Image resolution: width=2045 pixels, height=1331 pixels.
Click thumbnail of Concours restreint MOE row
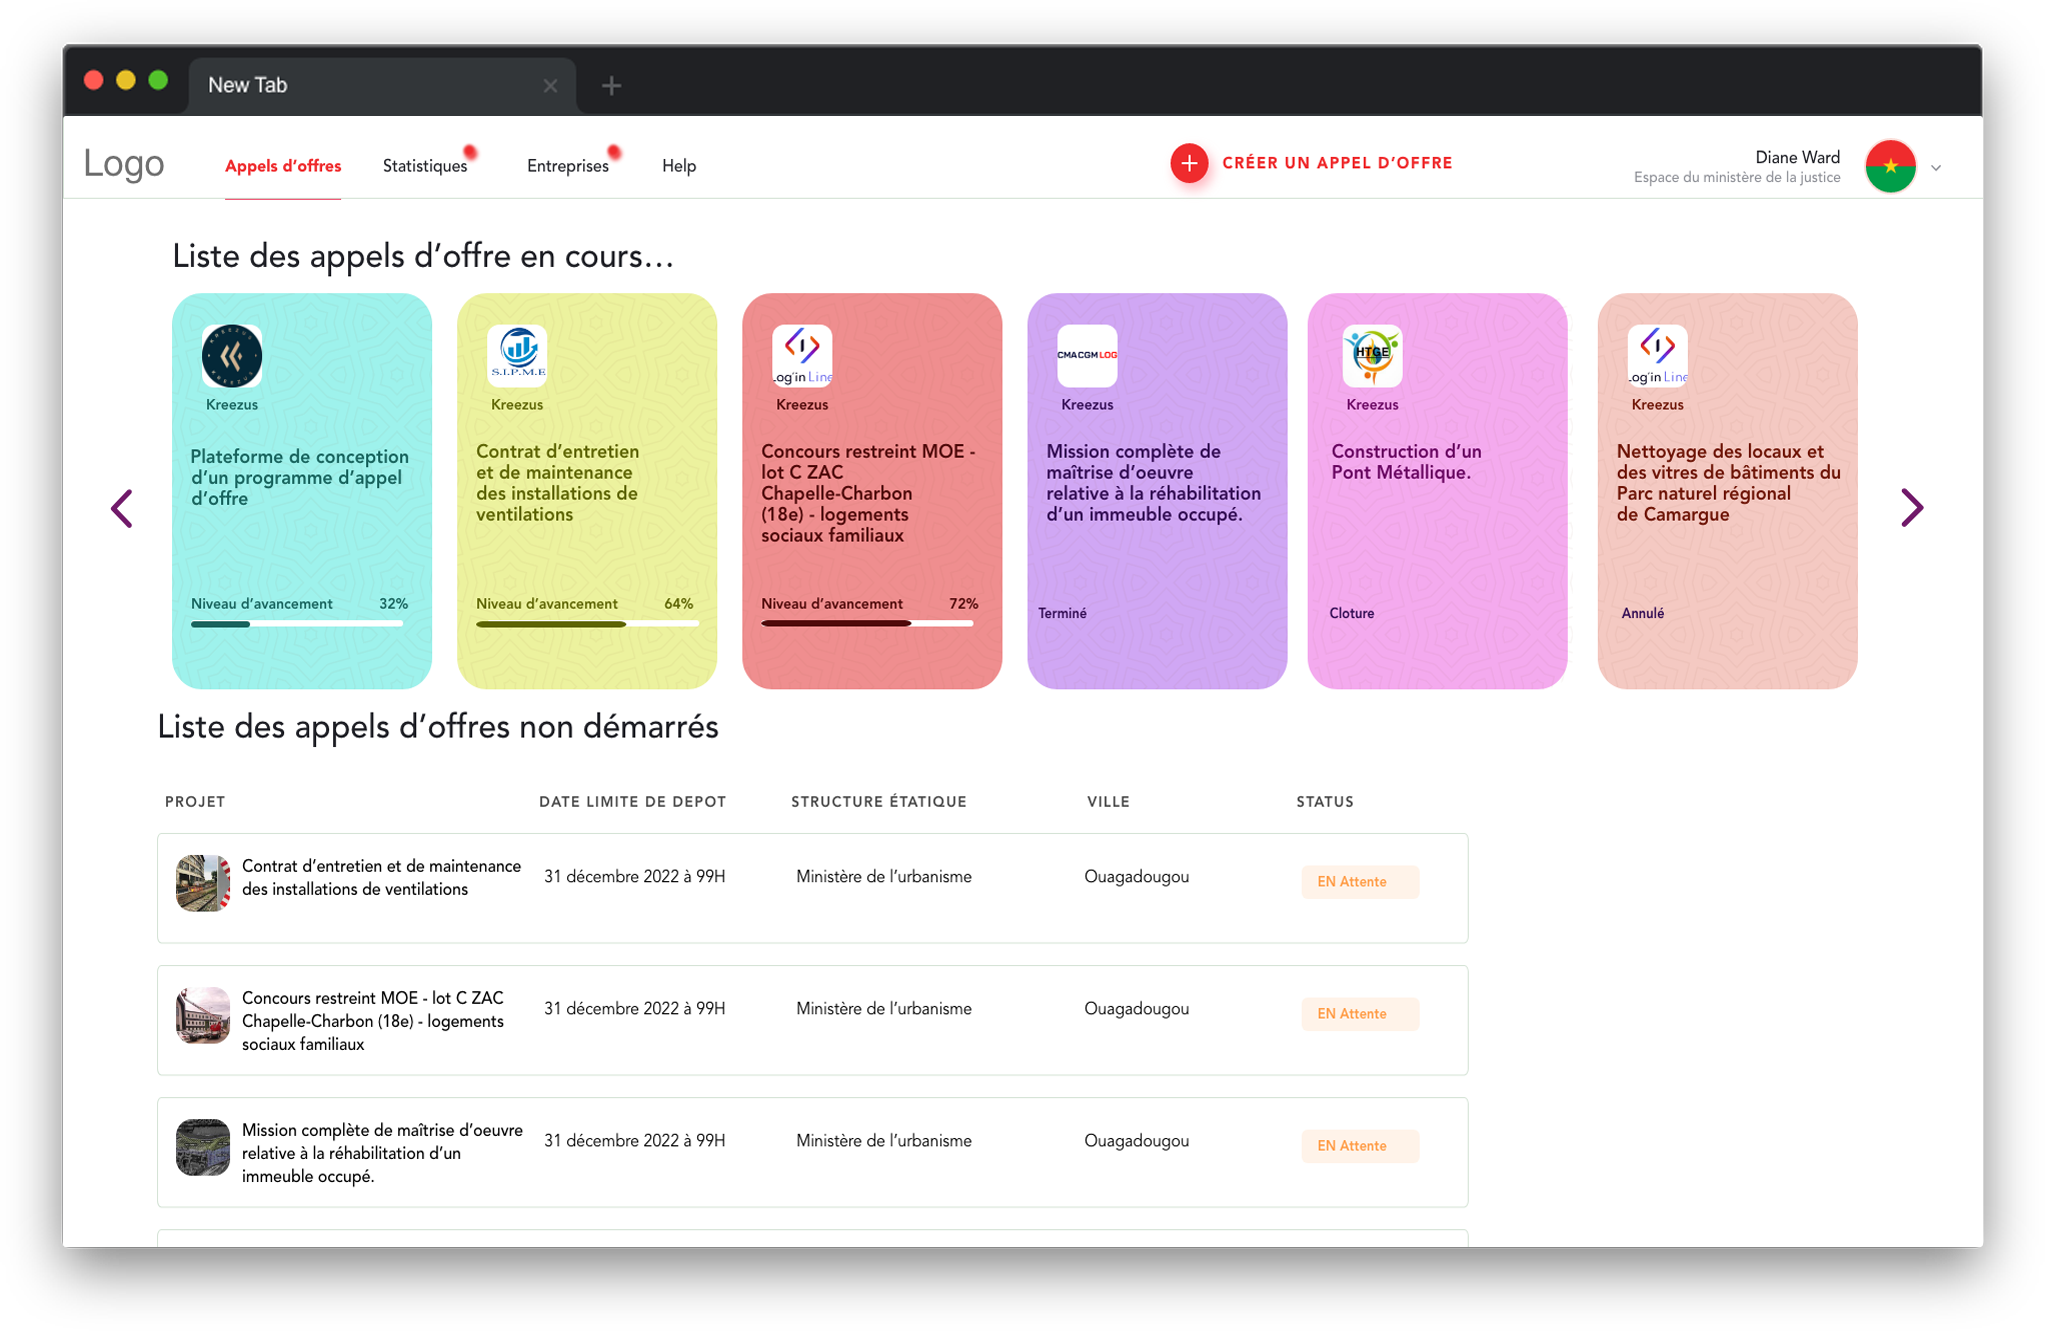coord(203,1015)
